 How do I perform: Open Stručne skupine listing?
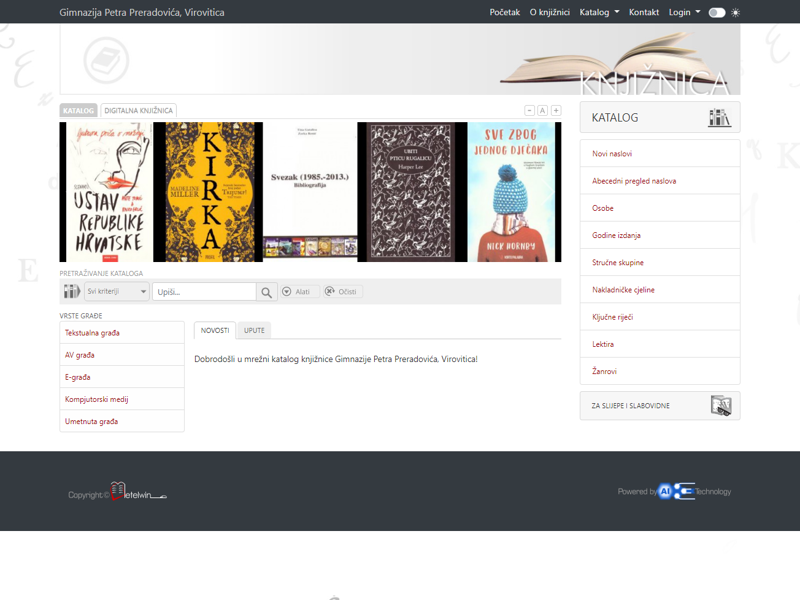click(x=660, y=262)
